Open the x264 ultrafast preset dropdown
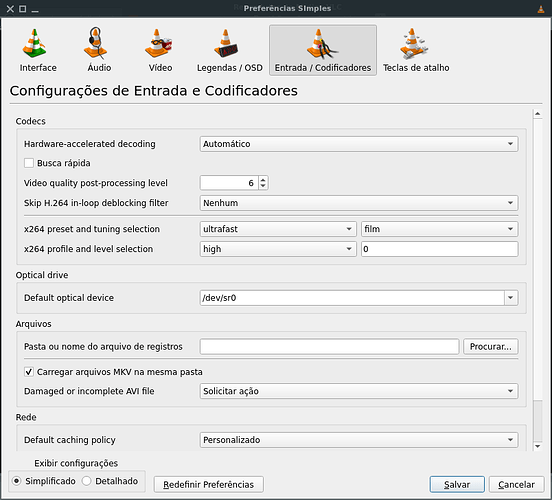Viewport: 552px width, 500px height. (278, 229)
